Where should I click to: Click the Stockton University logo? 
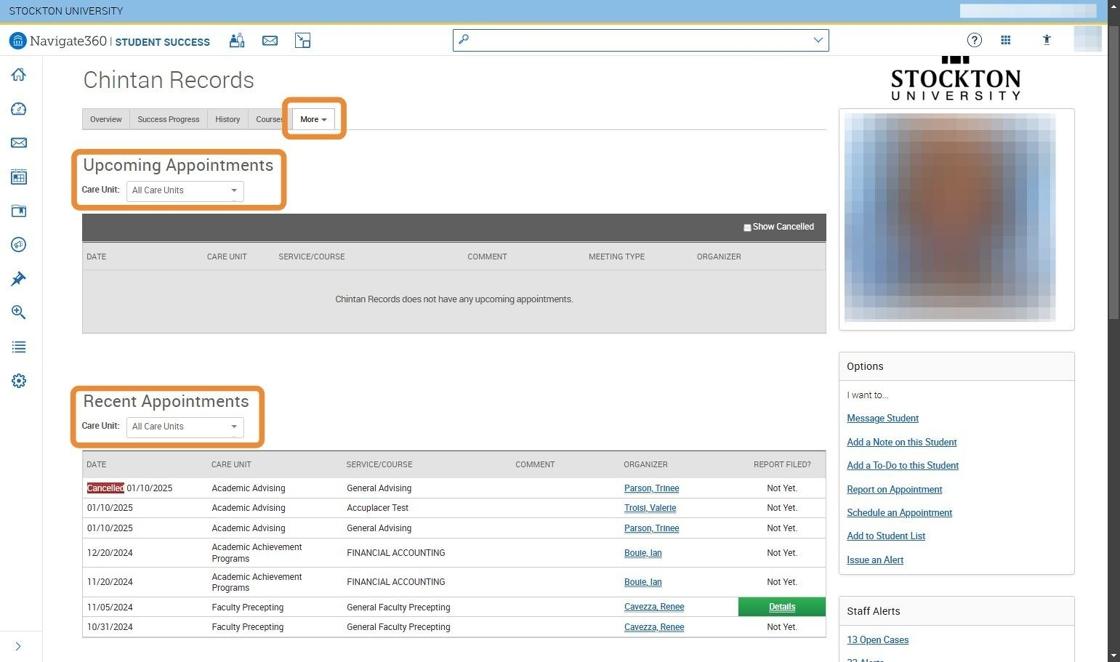(956, 79)
